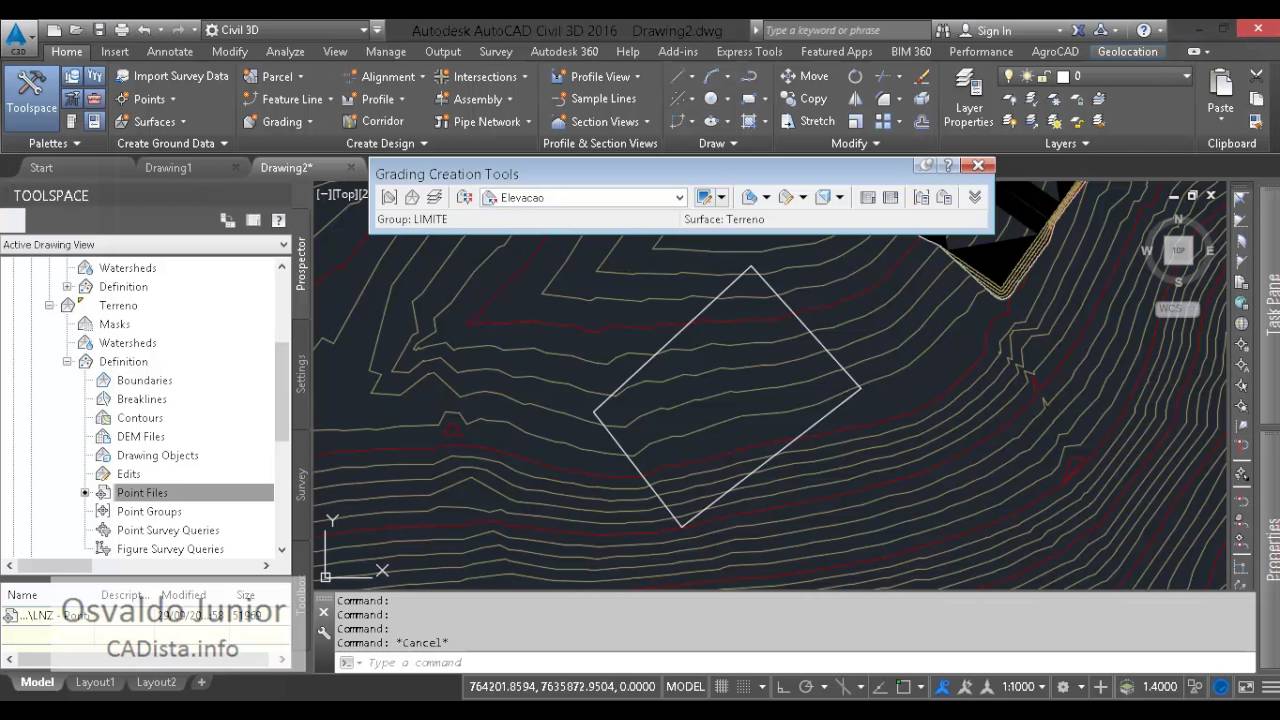Open Grading Creation Tools help button
The height and width of the screenshot is (720, 1280).
[948, 165]
